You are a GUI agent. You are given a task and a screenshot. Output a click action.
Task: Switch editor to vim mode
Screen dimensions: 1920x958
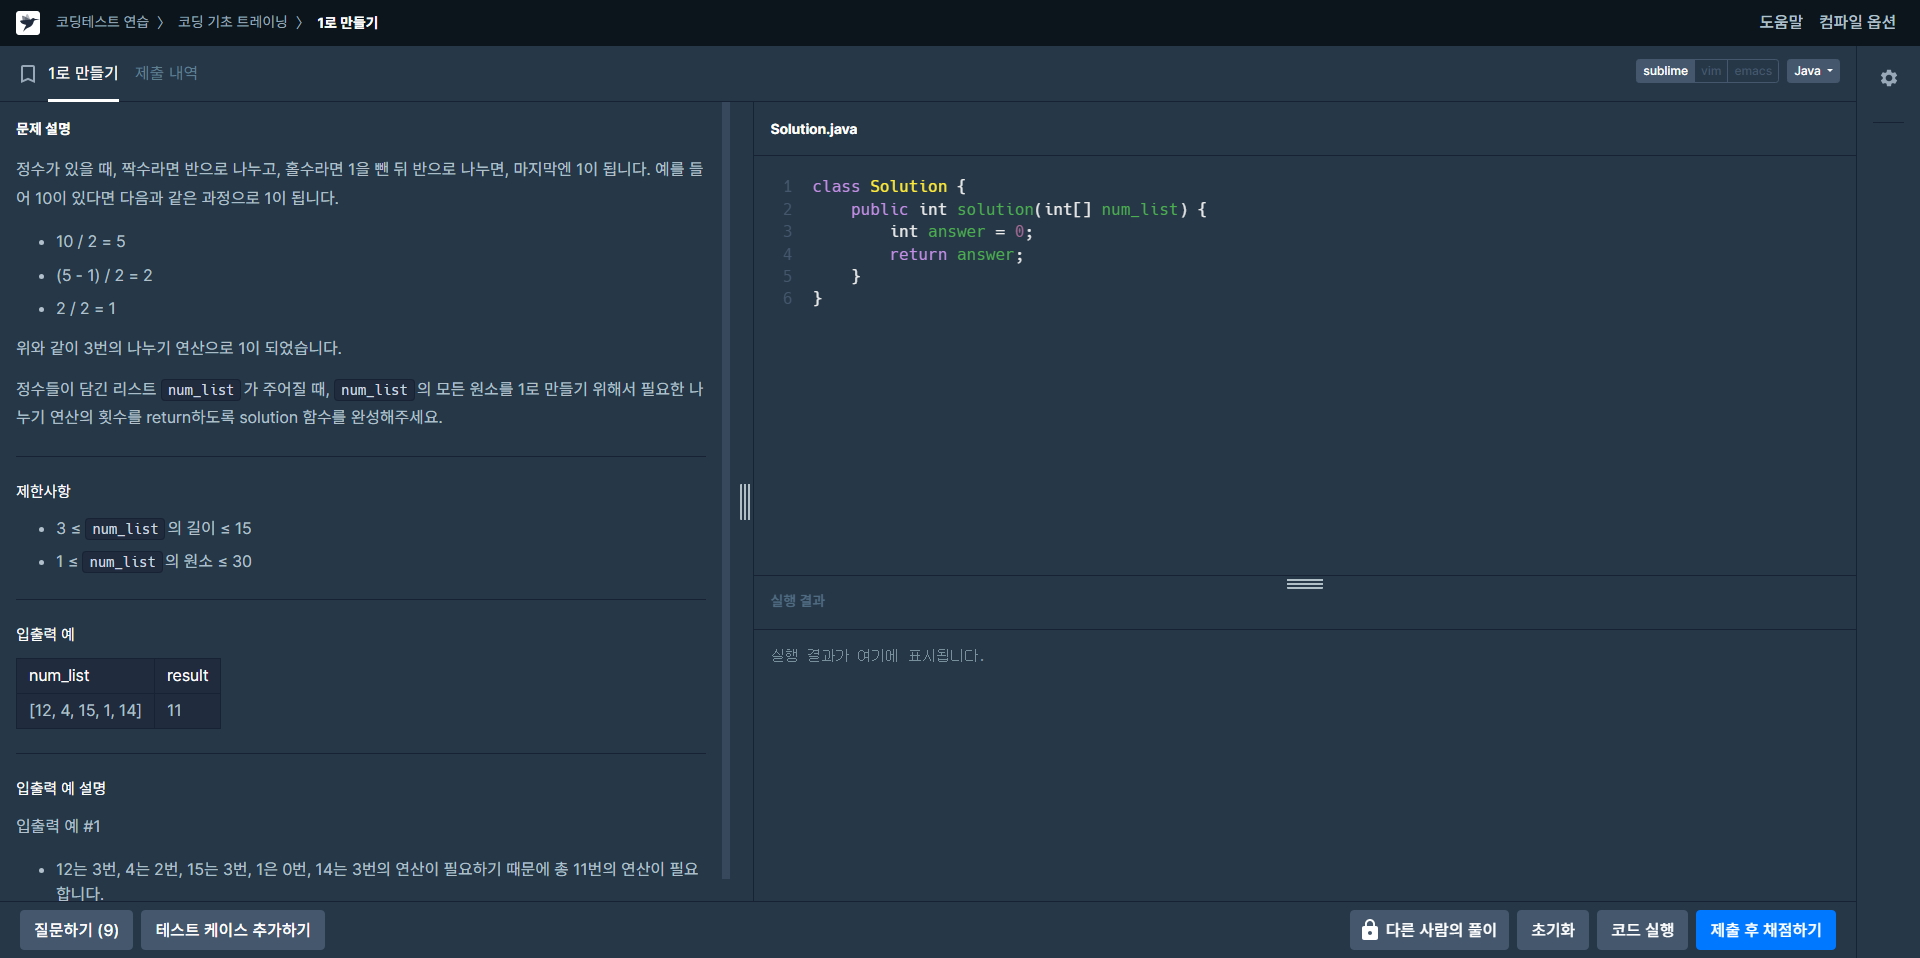(1711, 71)
